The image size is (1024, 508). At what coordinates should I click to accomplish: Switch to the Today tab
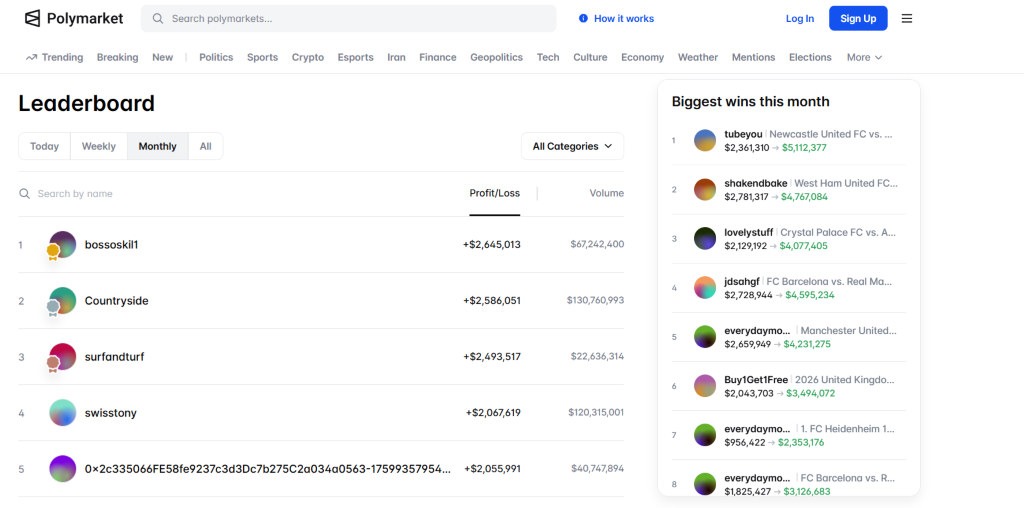(x=44, y=146)
